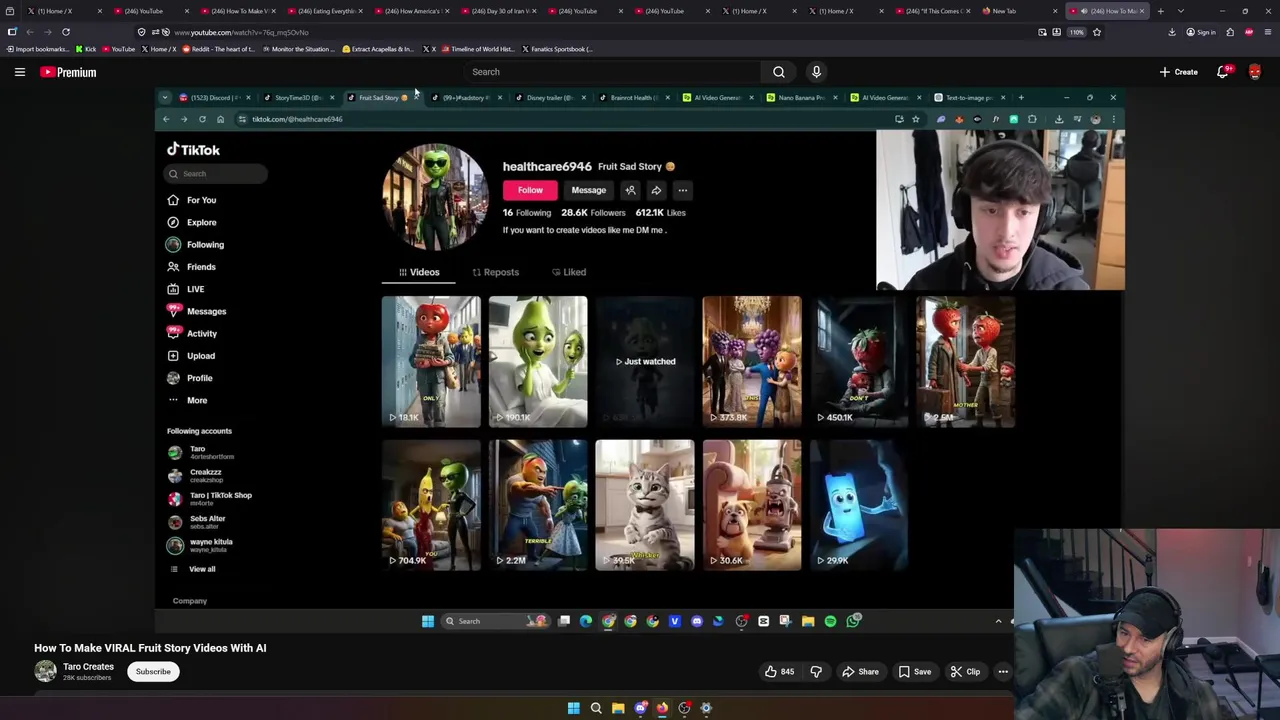This screenshot has width=1280, height=720.
Task: Switch to the Nano Banana Chrome tab
Action: pyautogui.click(x=801, y=97)
